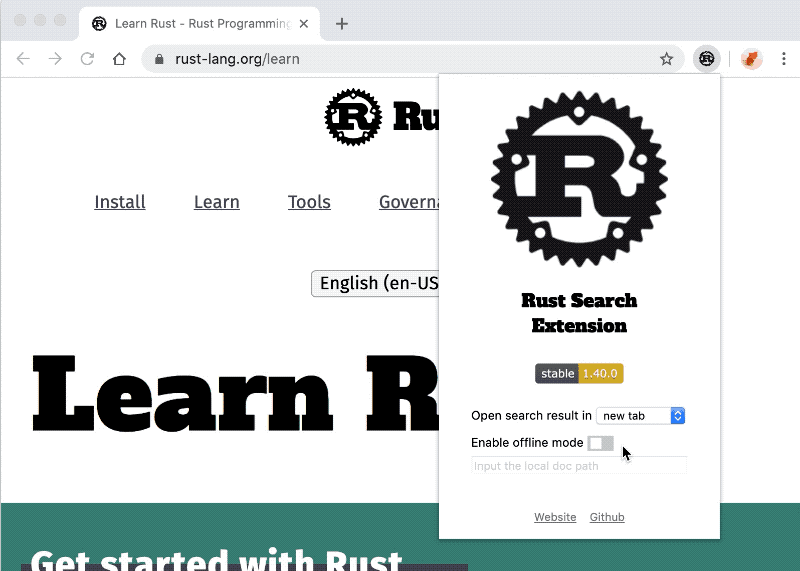
Task: Open the Tools nav link
Action: pyautogui.click(x=309, y=202)
